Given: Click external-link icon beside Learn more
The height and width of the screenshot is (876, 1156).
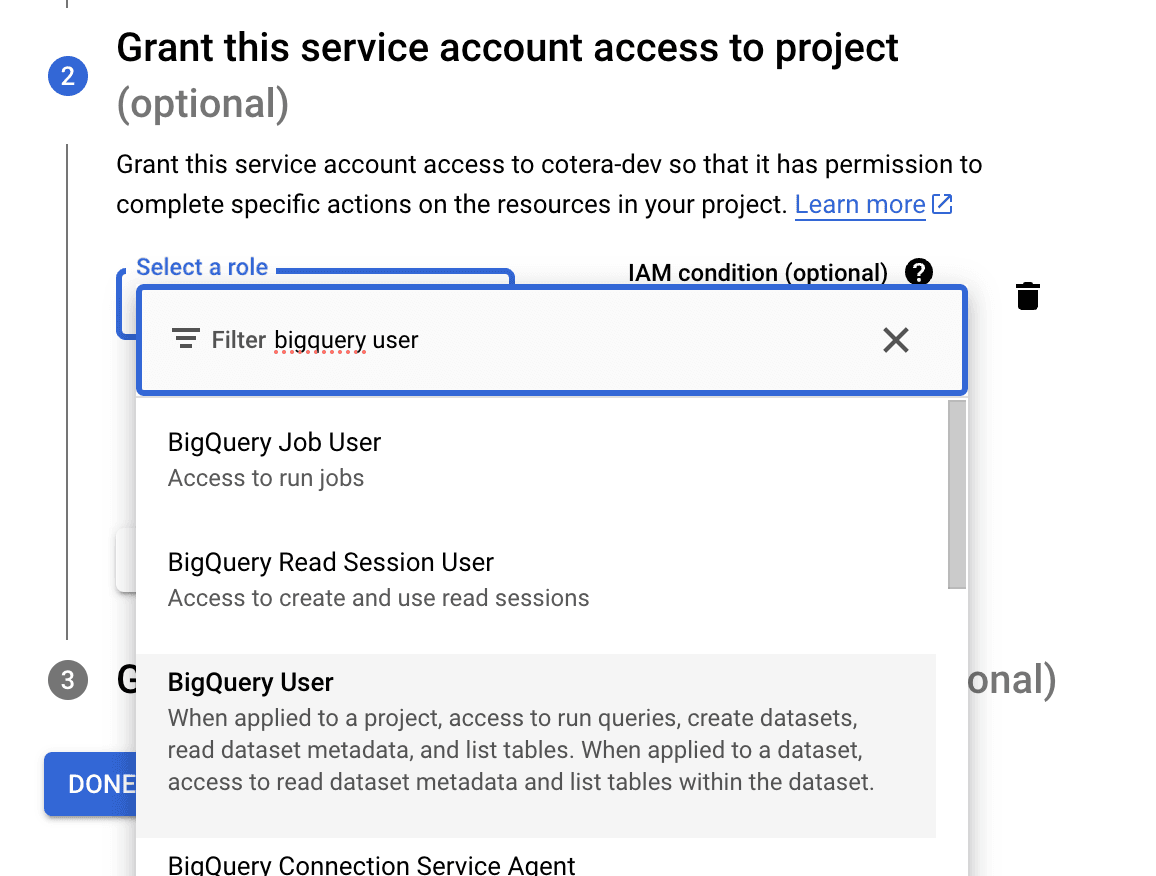Looking at the screenshot, I should 942,204.
